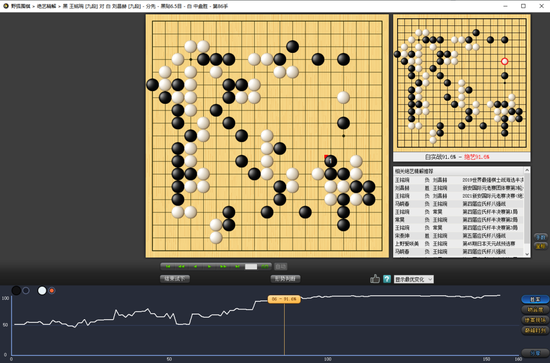Viewport: 550px width, 363px height.
Task: Toggle the dark blue ring chart legend
Action: point(26,290)
